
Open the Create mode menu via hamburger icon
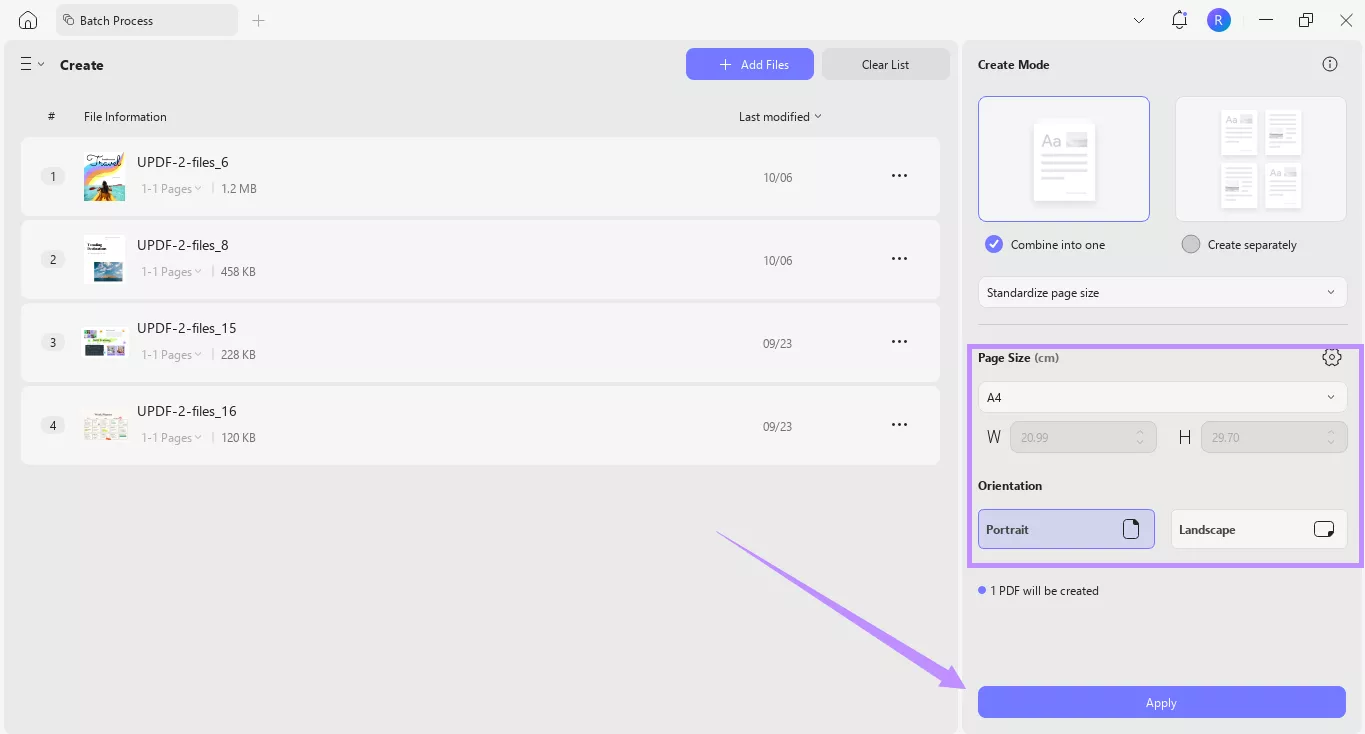tap(26, 64)
